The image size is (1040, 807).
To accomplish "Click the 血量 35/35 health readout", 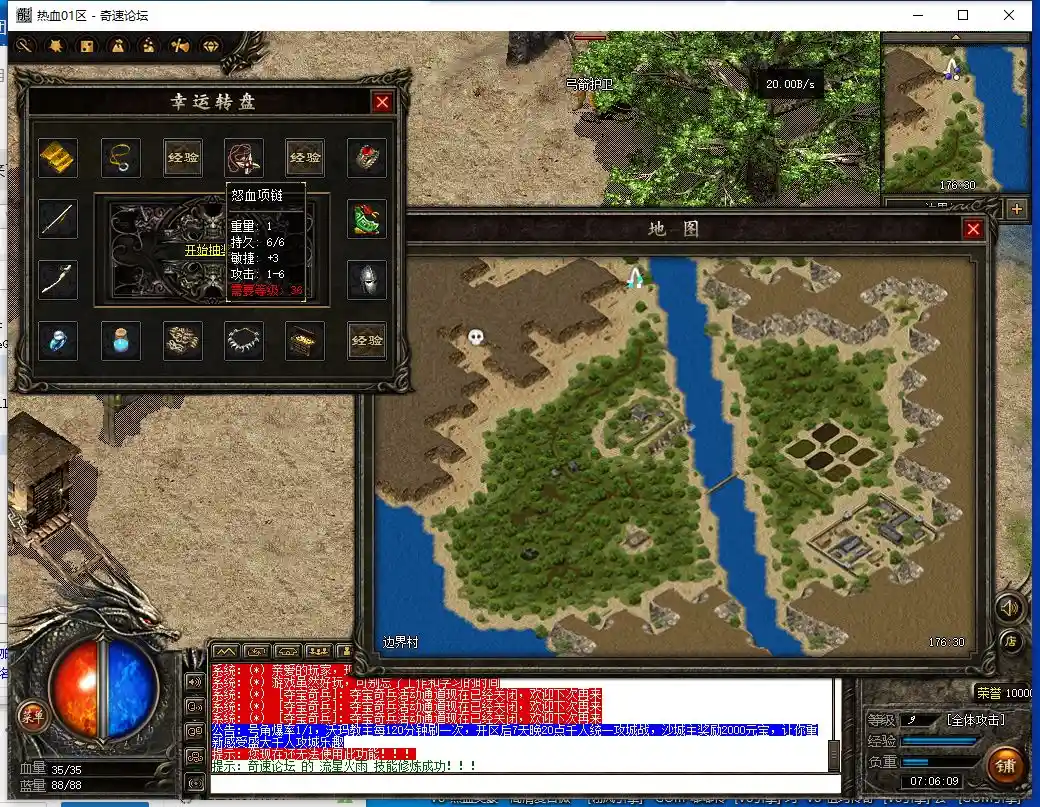I will [50, 769].
